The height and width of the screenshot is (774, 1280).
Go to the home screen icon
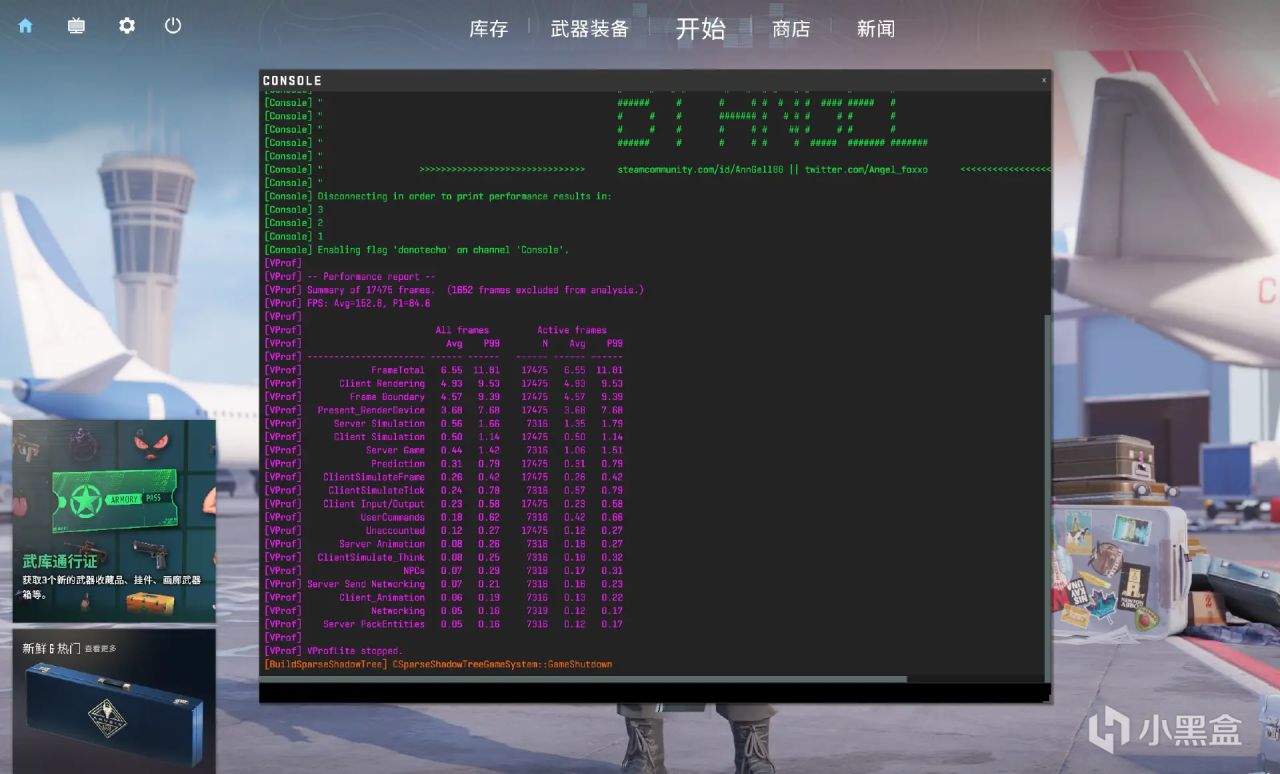[x=25, y=26]
